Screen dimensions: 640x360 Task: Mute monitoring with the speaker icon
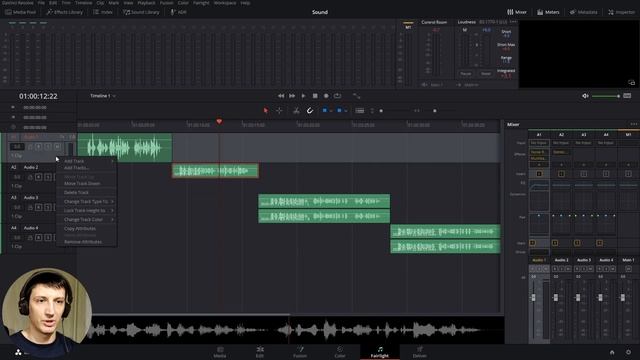click(x=585, y=96)
